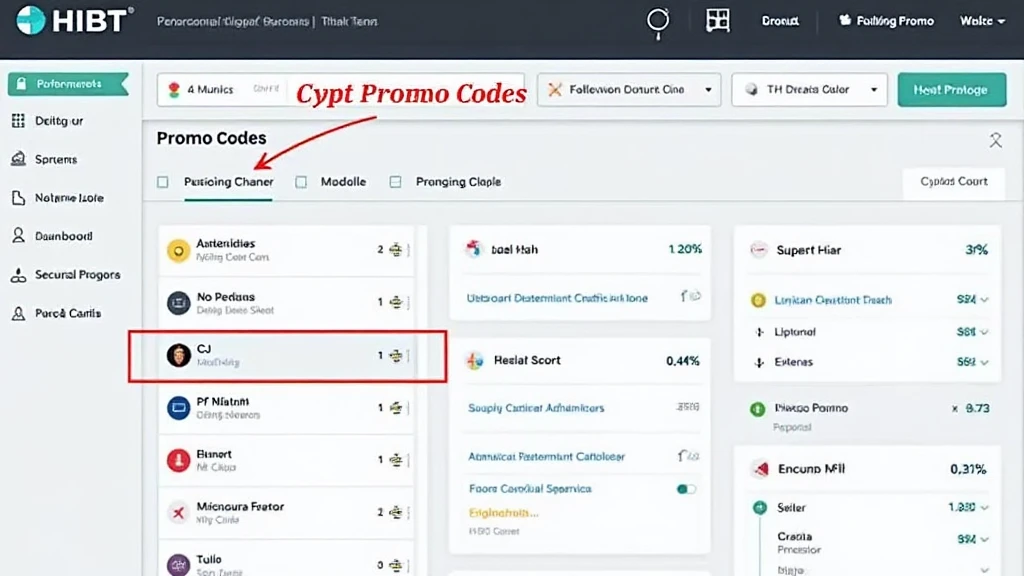The image size is (1024, 576).
Task: Click the Bianert red avatar icon
Action: (178, 460)
